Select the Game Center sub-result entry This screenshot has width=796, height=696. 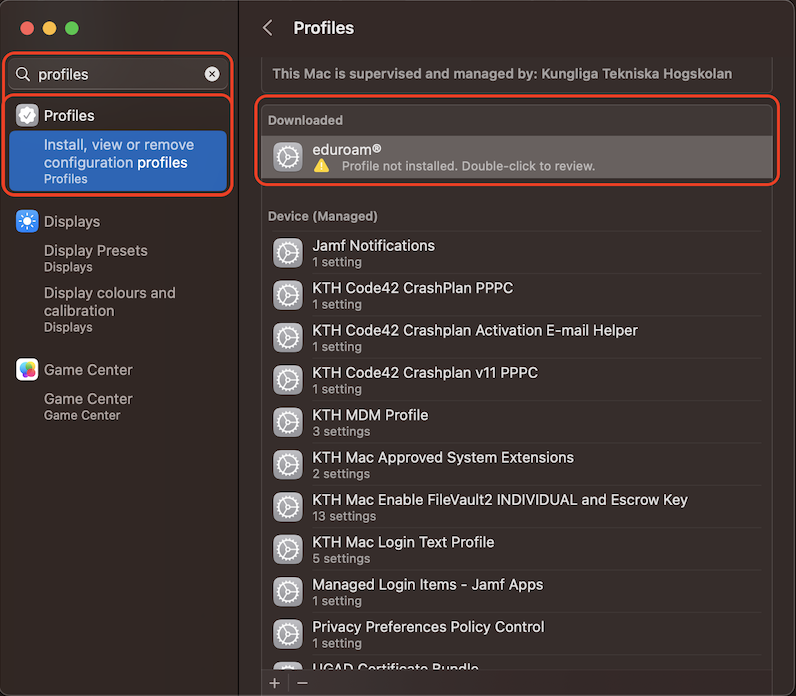[88, 405]
